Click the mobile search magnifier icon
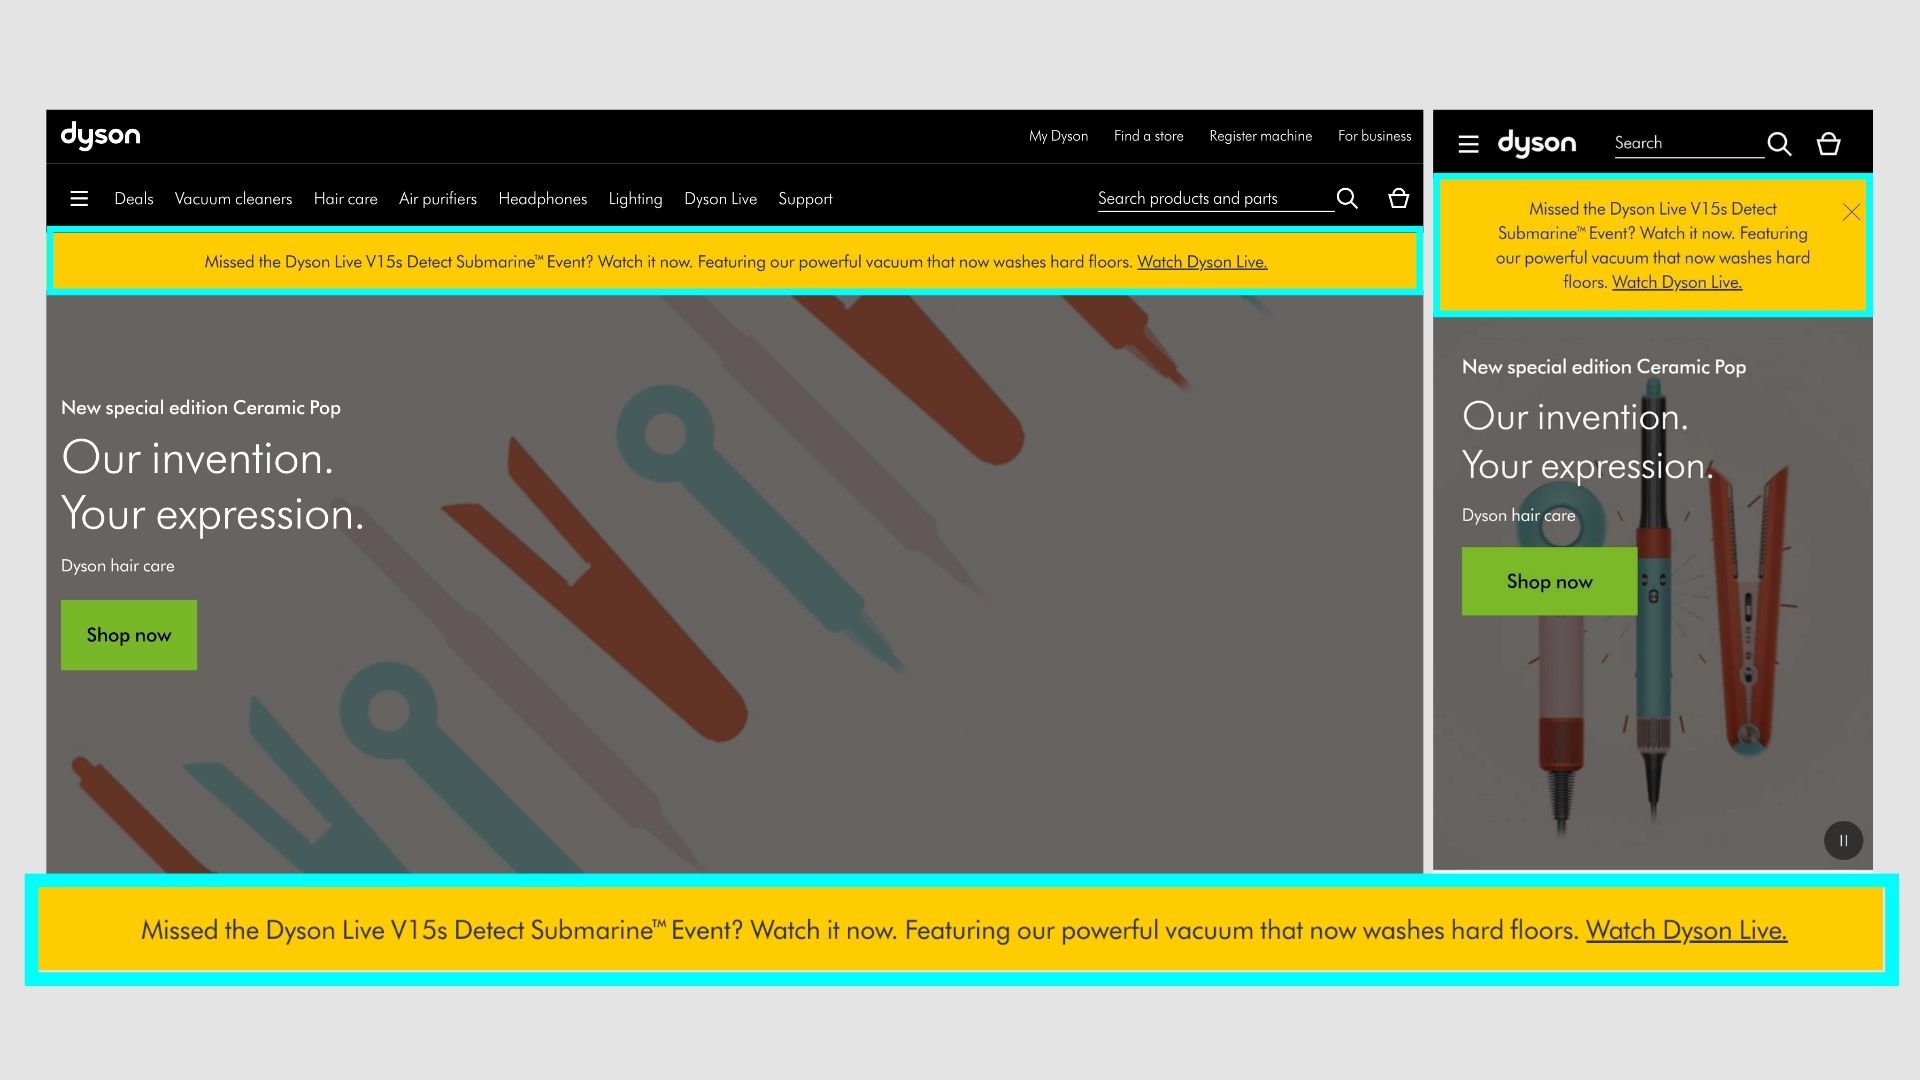The height and width of the screenshot is (1080, 1920). point(1779,144)
